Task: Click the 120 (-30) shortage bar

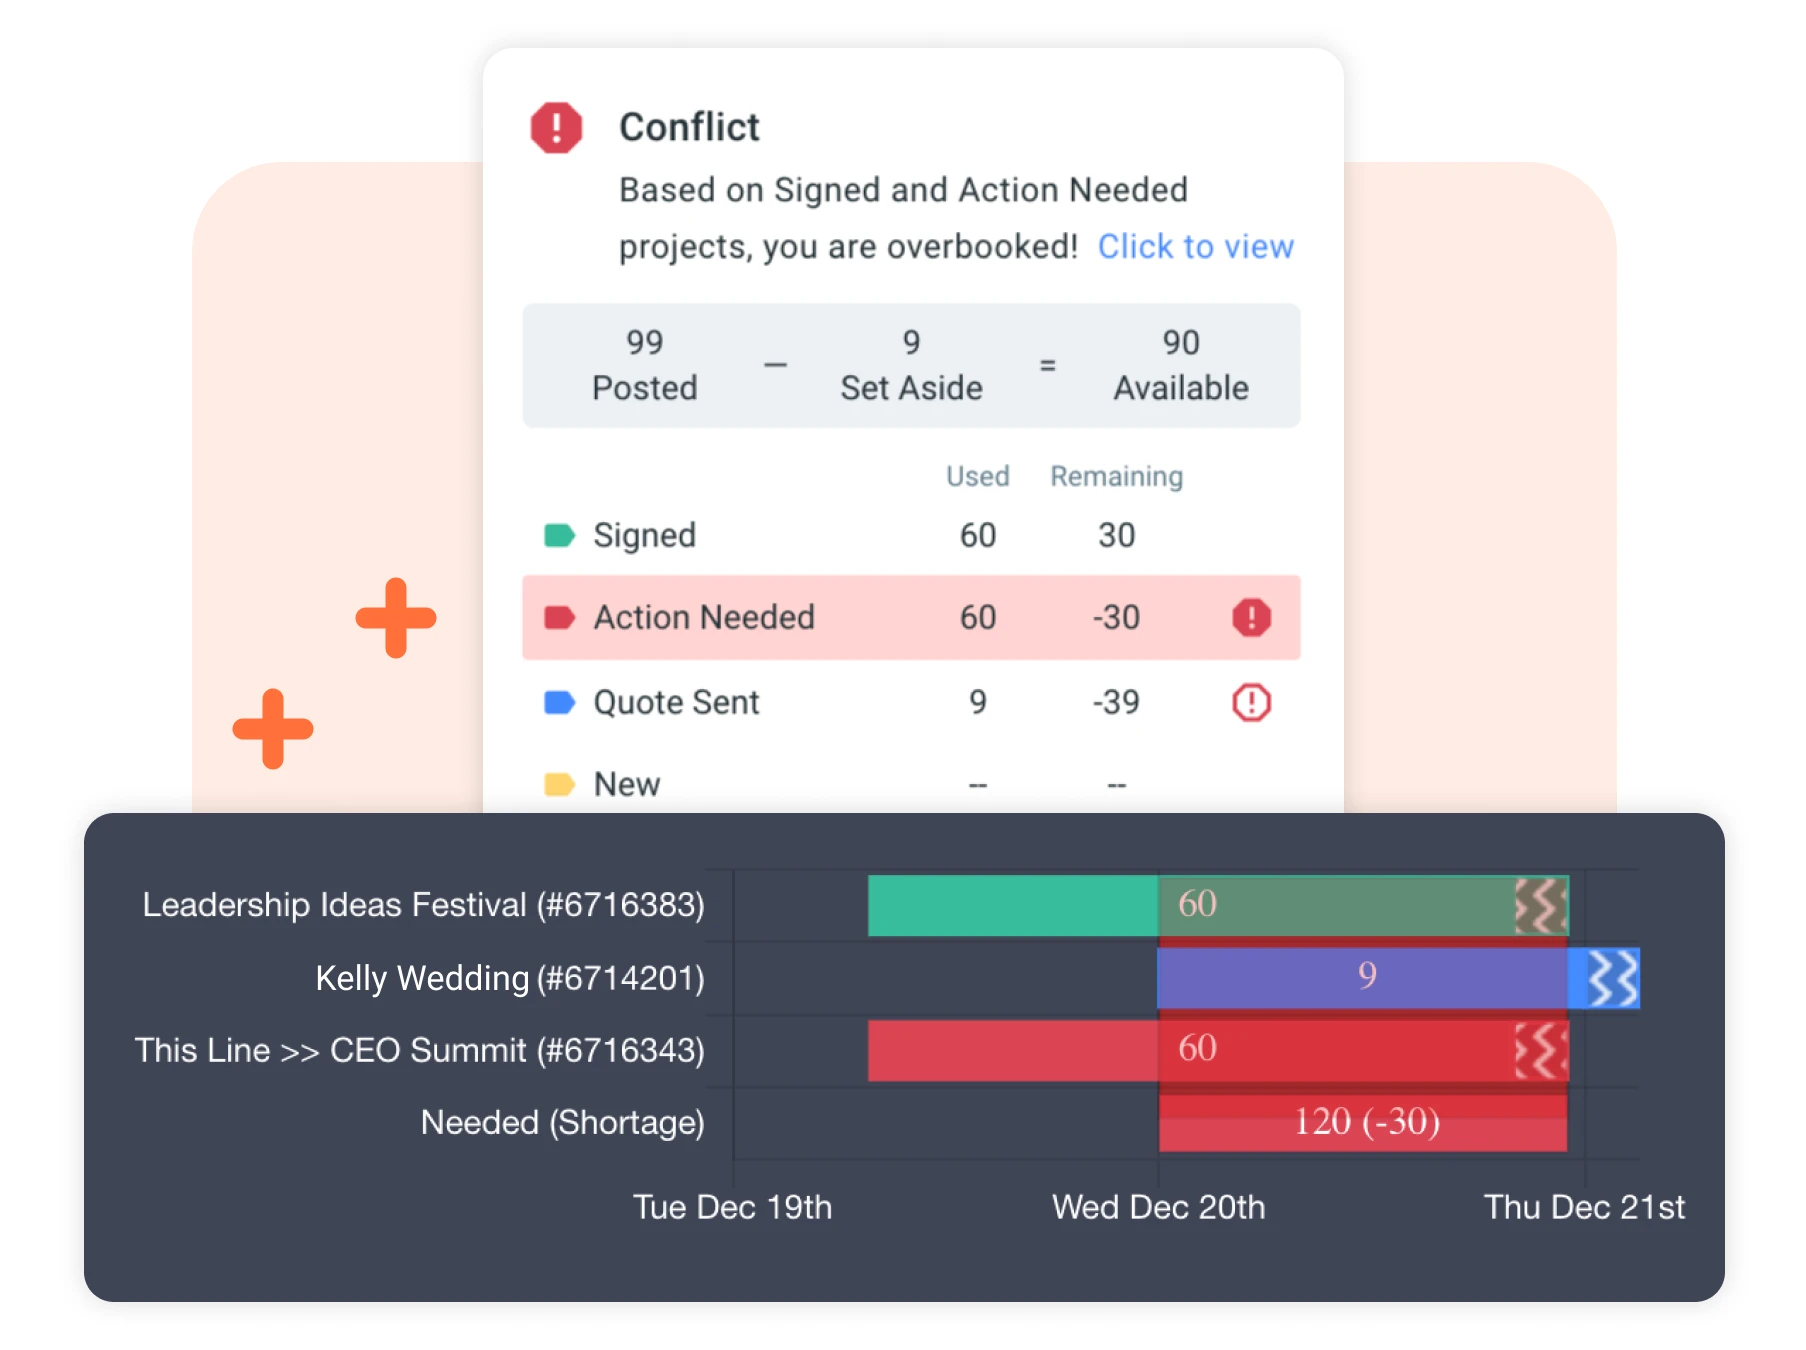Action: pos(1363,1123)
